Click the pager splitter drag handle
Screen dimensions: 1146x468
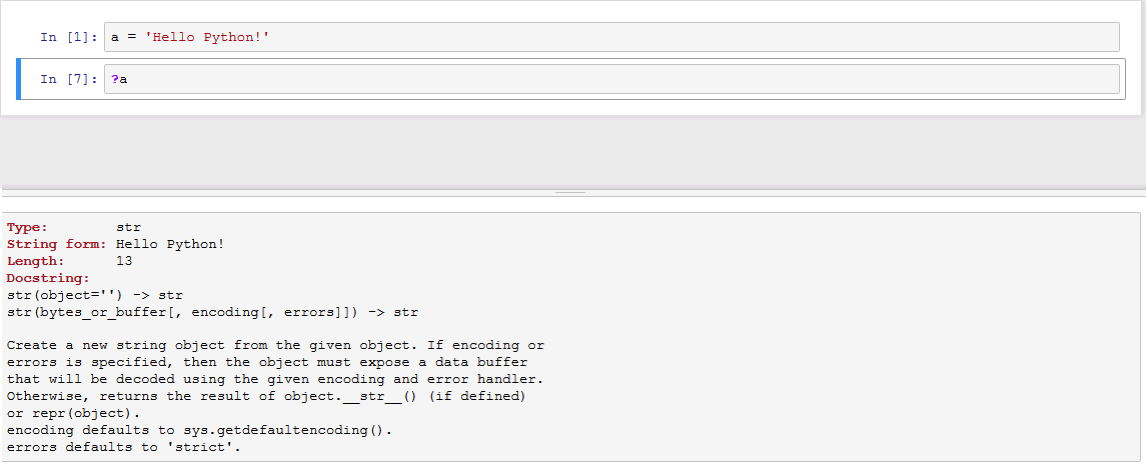coord(570,192)
